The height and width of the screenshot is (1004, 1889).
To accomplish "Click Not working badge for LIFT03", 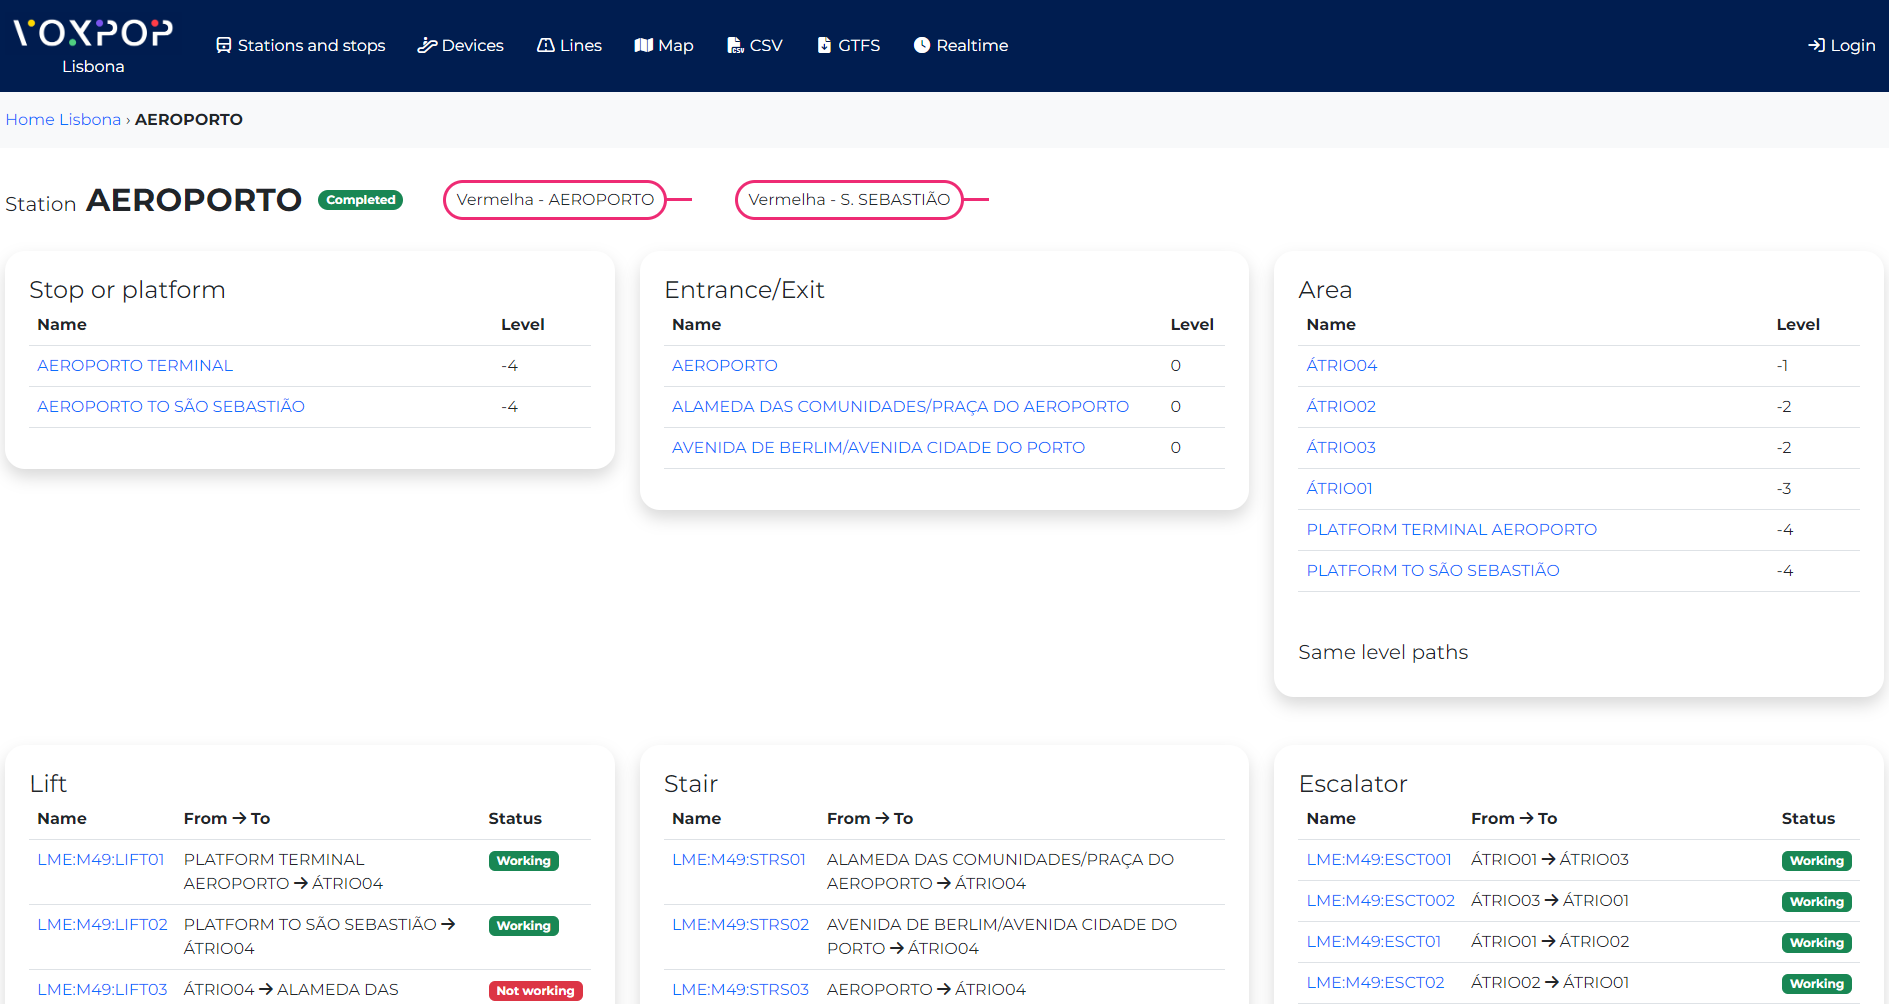I will pos(536,991).
